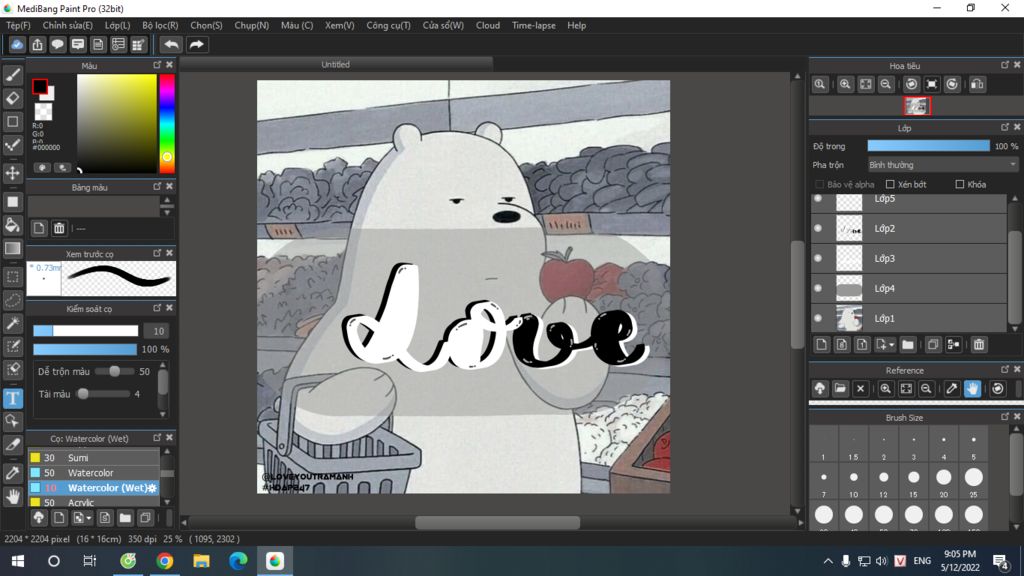Viewport: 1024px width, 576px height.
Task: Click the rainbow hue strip
Action: click(x=167, y=123)
